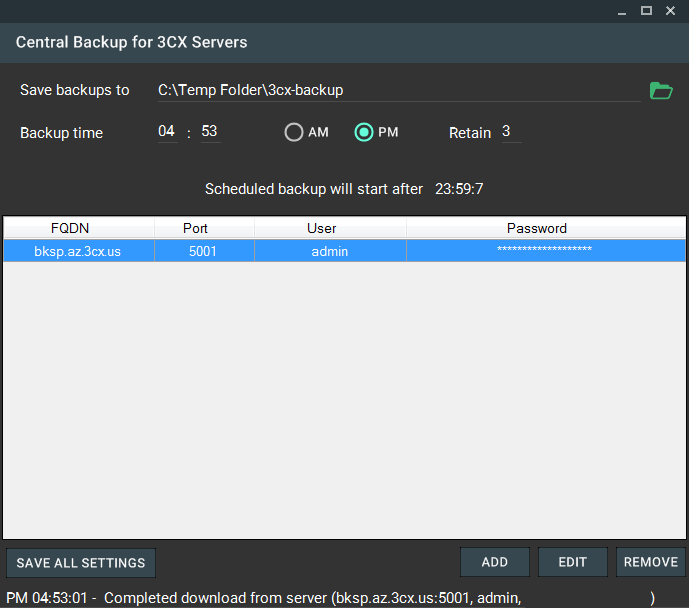This screenshot has width=689, height=608.
Task: Click the countdown timer 23:59:7
Action: coord(459,189)
